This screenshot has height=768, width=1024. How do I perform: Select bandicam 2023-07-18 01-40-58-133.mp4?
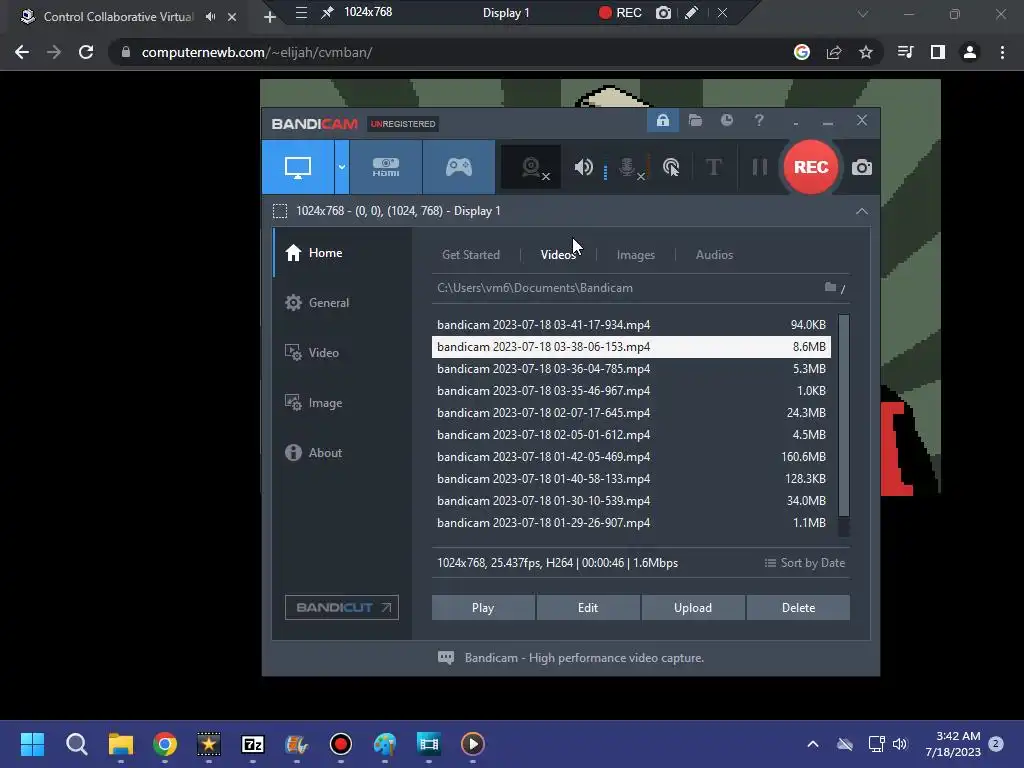click(631, 479)
